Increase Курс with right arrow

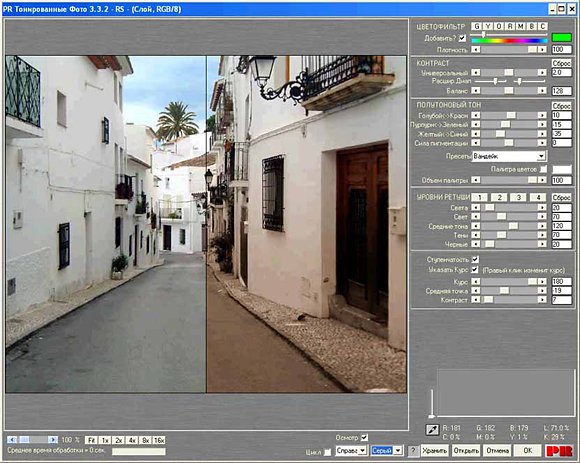[x=542, y=281]
